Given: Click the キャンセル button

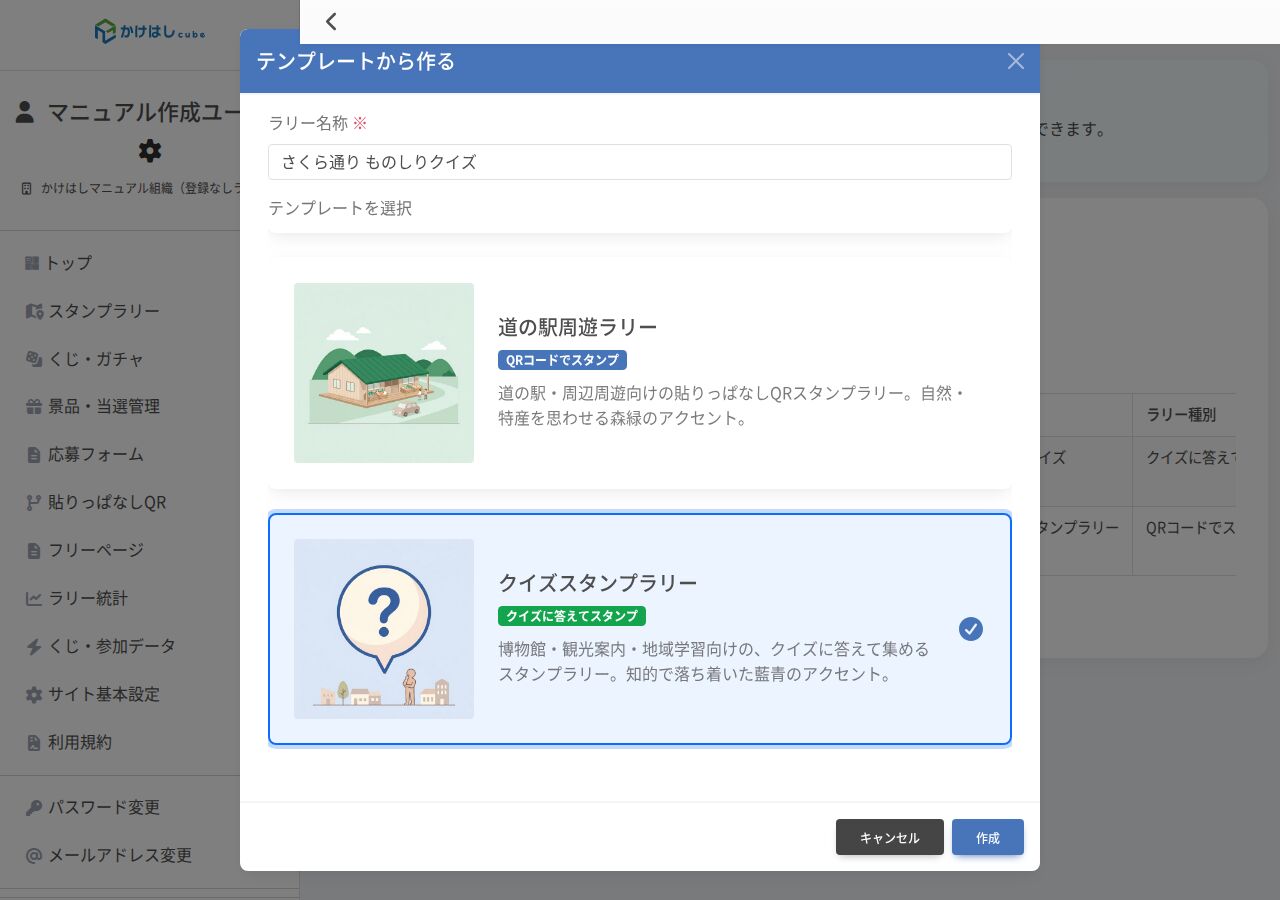Looking at the screenshot, I should tap(890, 837).
